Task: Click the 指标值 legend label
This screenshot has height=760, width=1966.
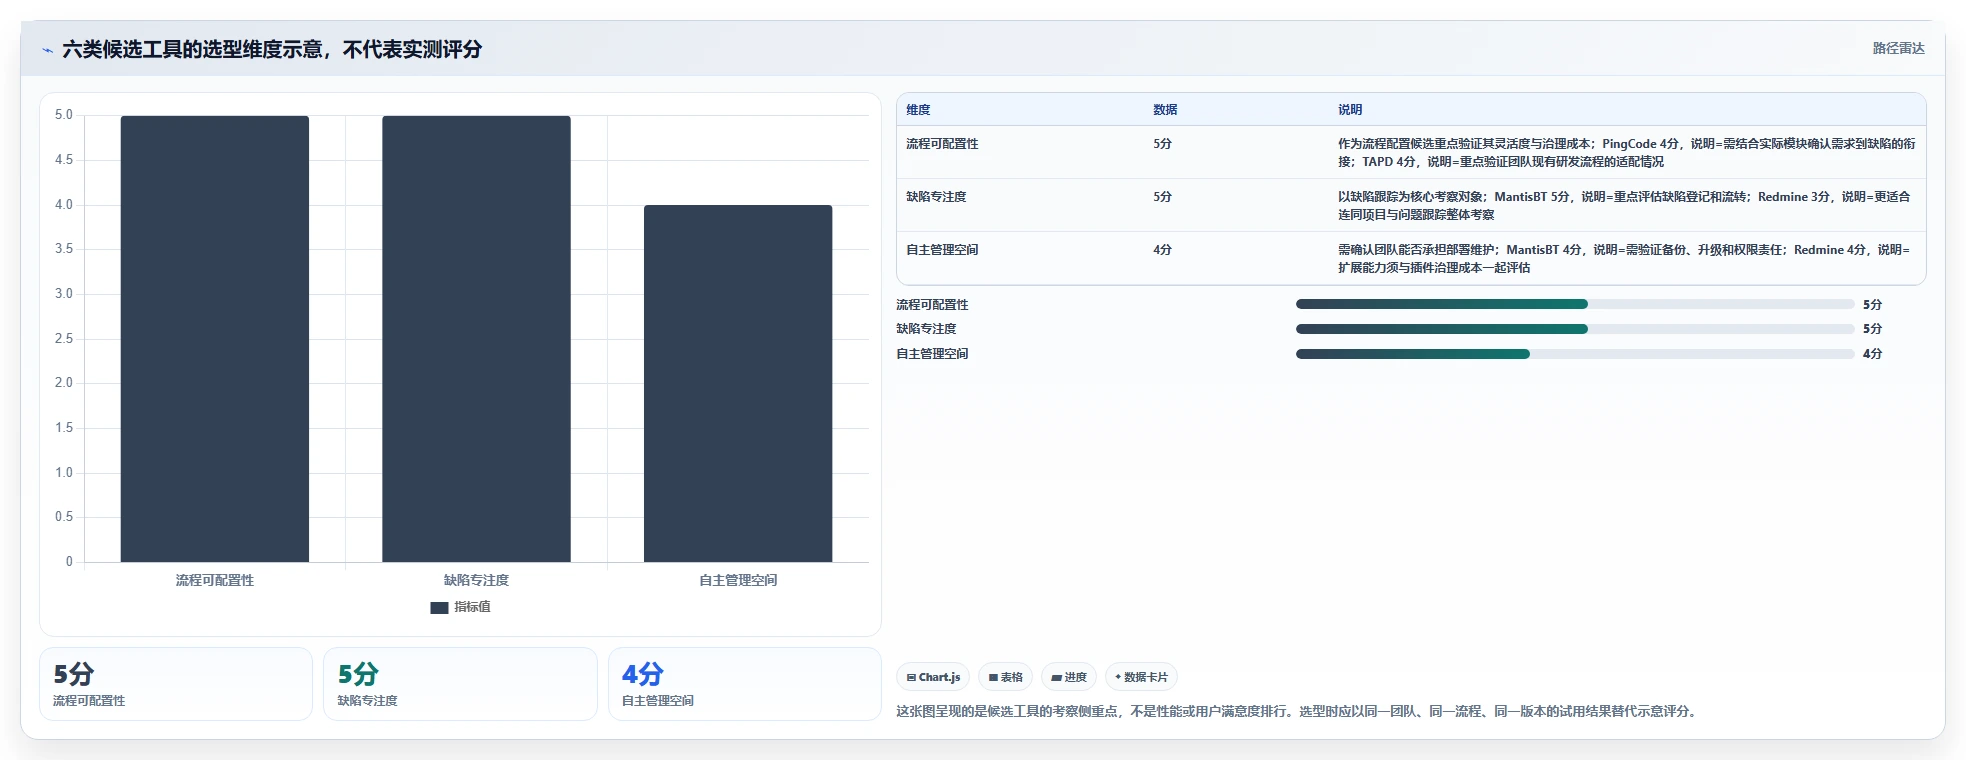Action: [x=472, y=607]
